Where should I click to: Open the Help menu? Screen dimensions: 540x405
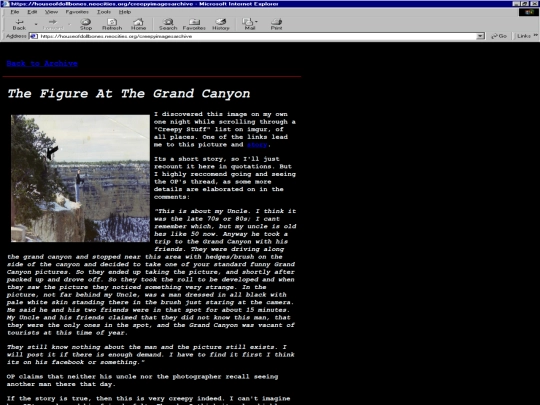tap(125, 12)
